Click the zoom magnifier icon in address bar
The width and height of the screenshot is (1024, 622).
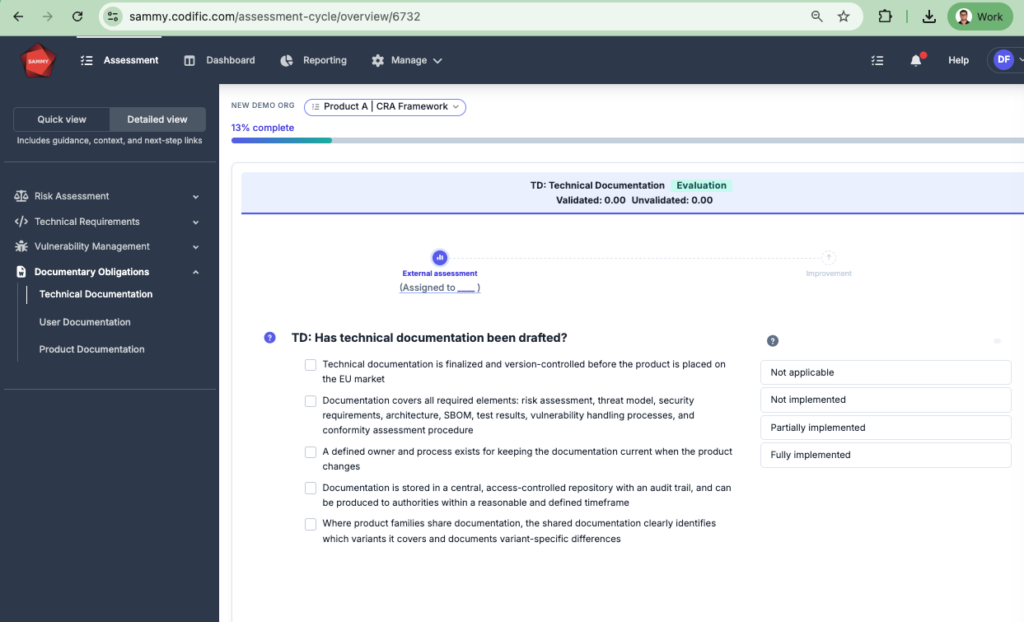click(816, 16)
